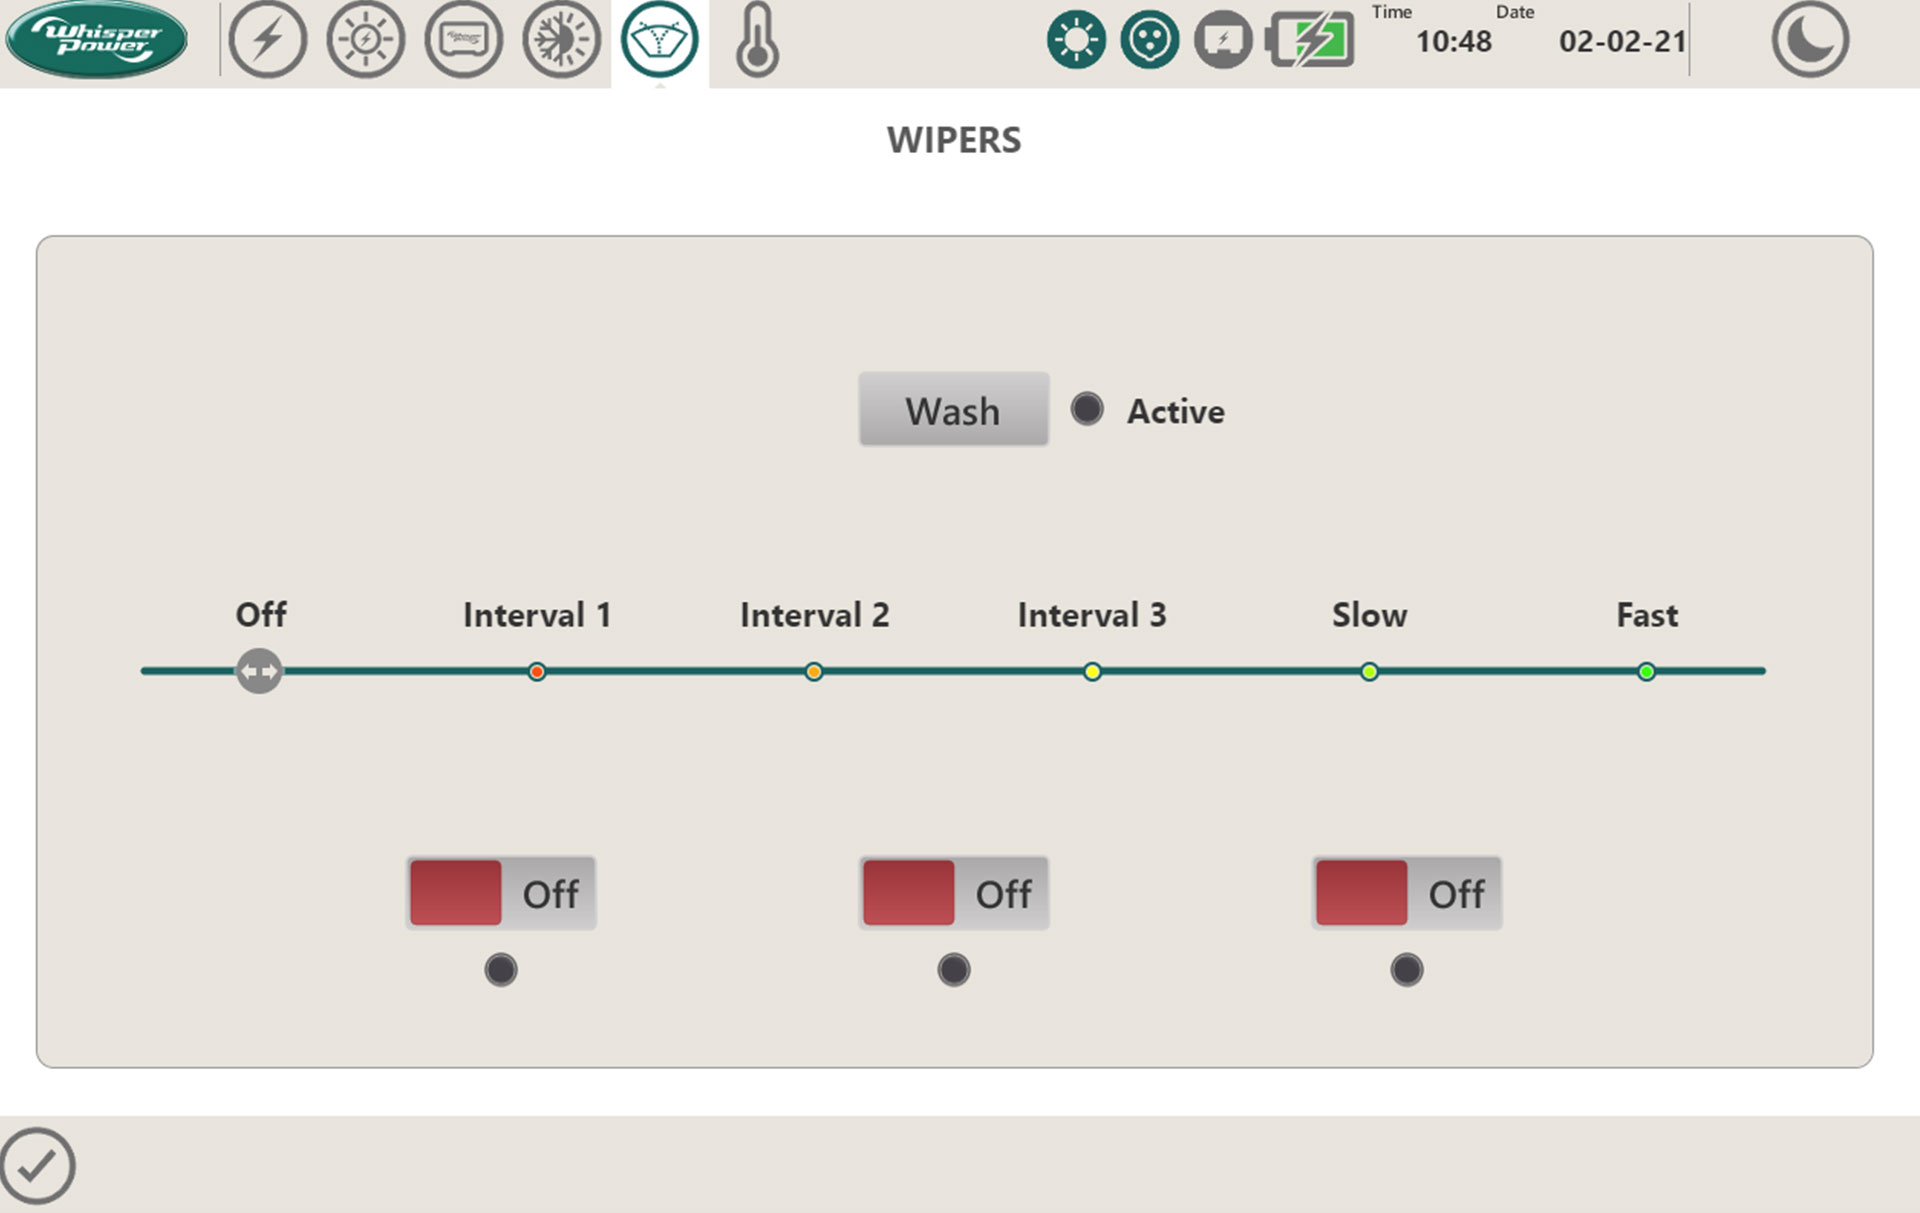Click the wiper slider handle at Off

(259, 671)
